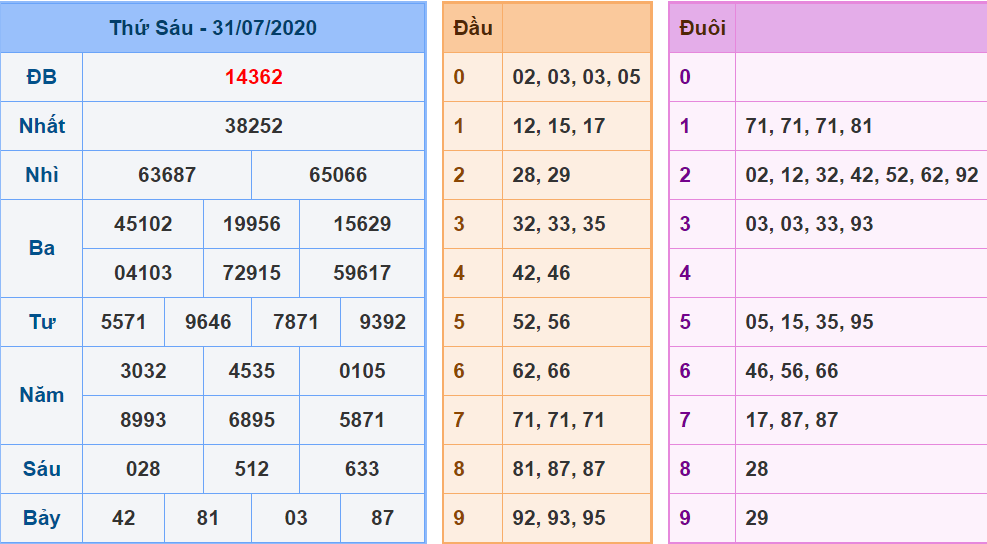Select the special prize number 14362
Screen dimensions: 987x544
(254, 77)
